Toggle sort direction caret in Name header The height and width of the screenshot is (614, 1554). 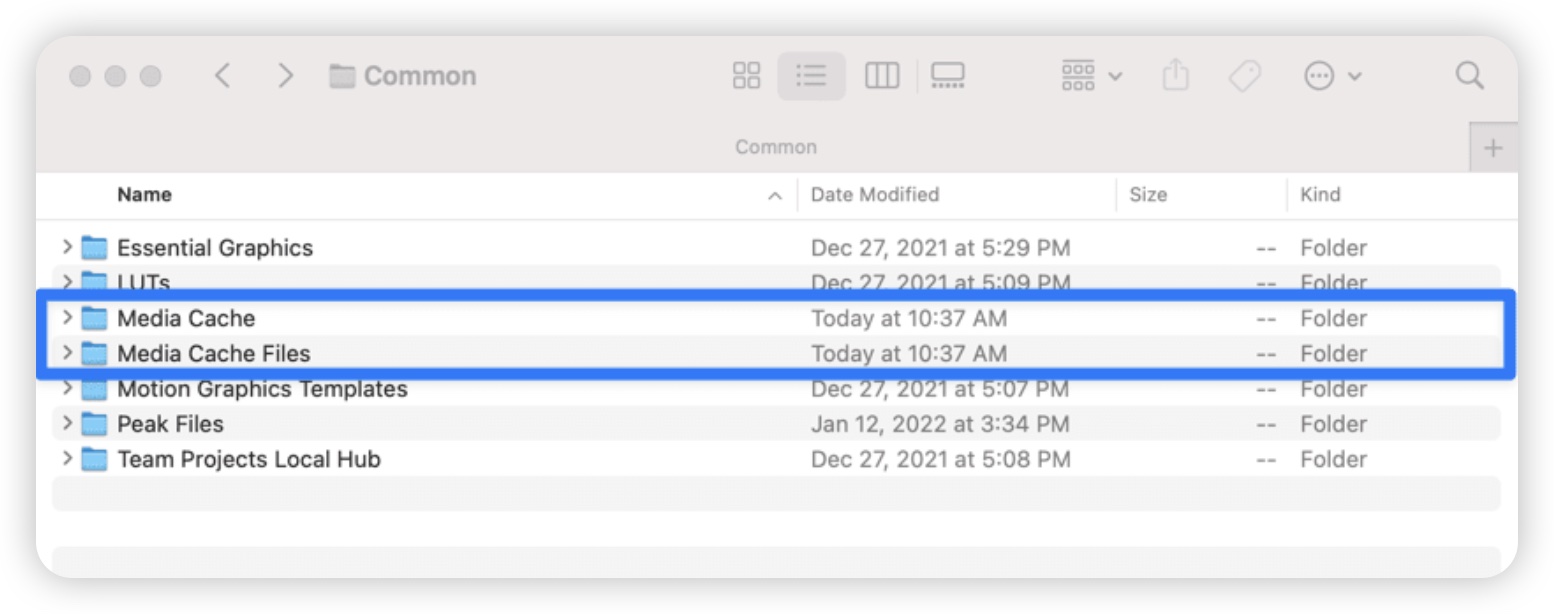tap(774, 196)
